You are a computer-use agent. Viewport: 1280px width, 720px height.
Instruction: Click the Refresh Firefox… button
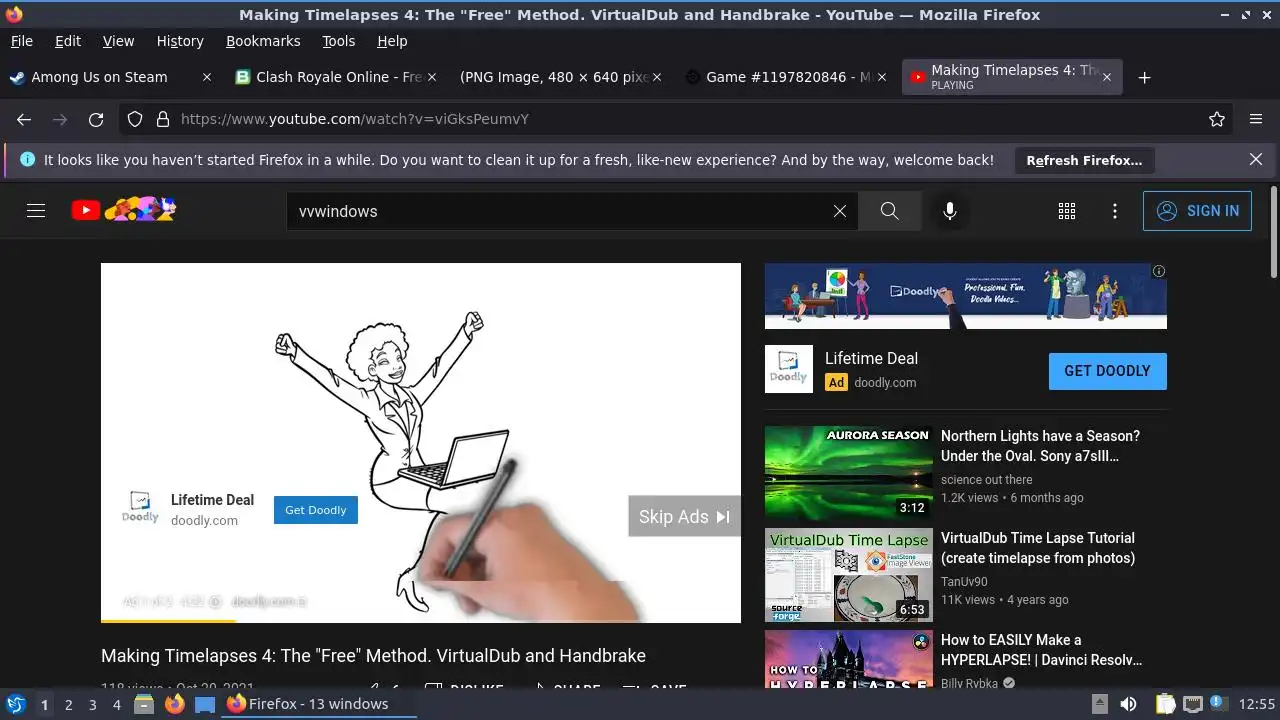pos(1084,160)
